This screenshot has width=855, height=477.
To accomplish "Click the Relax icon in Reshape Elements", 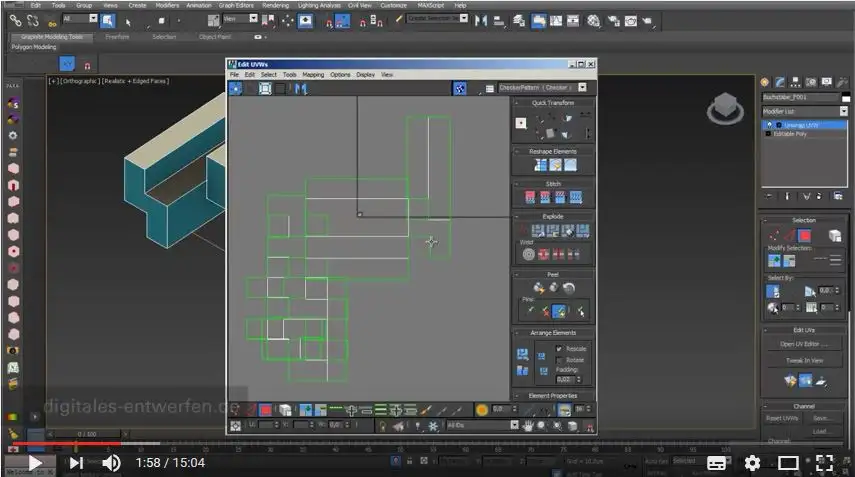I will click(x=555, y=165).
